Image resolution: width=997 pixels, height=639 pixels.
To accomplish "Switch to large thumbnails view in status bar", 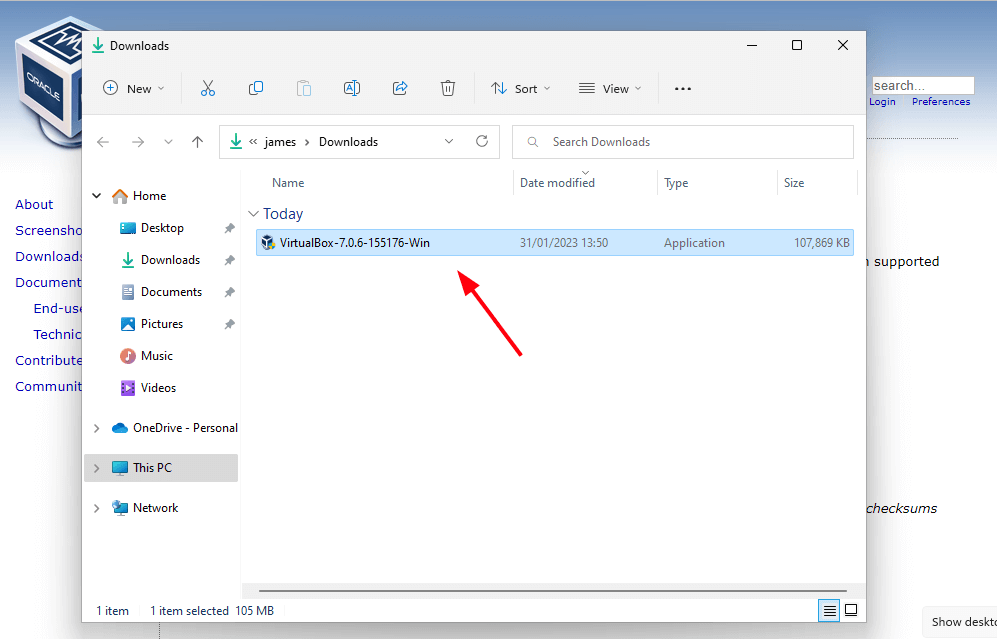I will click(x=851, y=610).
